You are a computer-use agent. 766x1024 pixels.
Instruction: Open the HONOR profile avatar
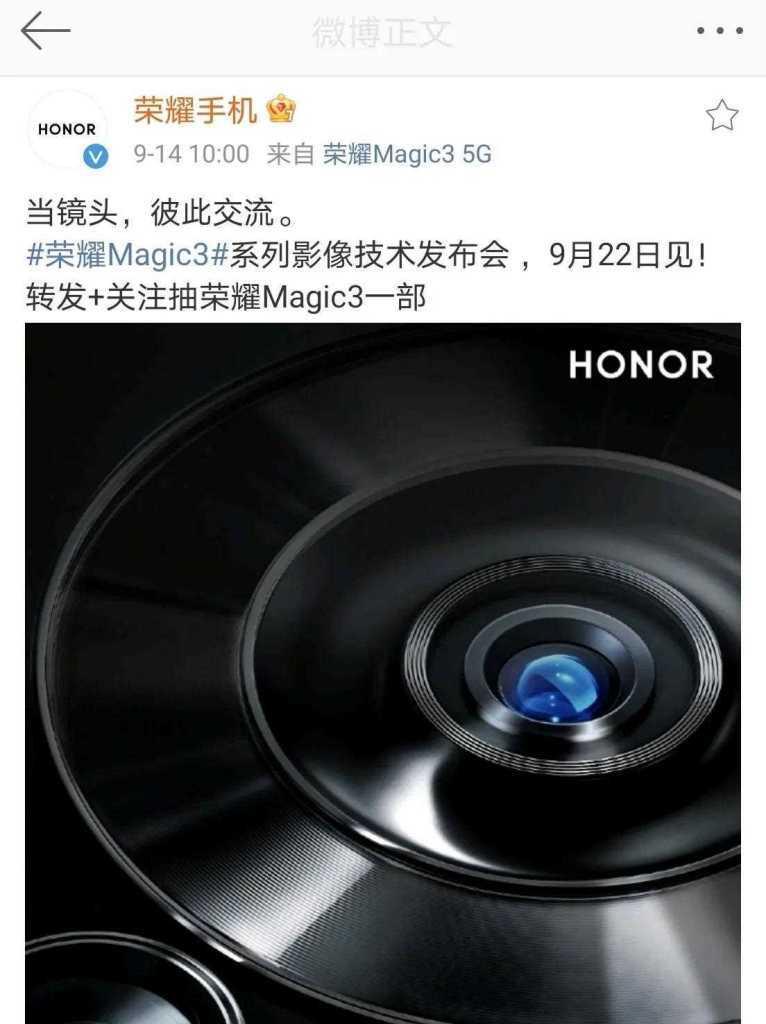(x=67, y=129)
